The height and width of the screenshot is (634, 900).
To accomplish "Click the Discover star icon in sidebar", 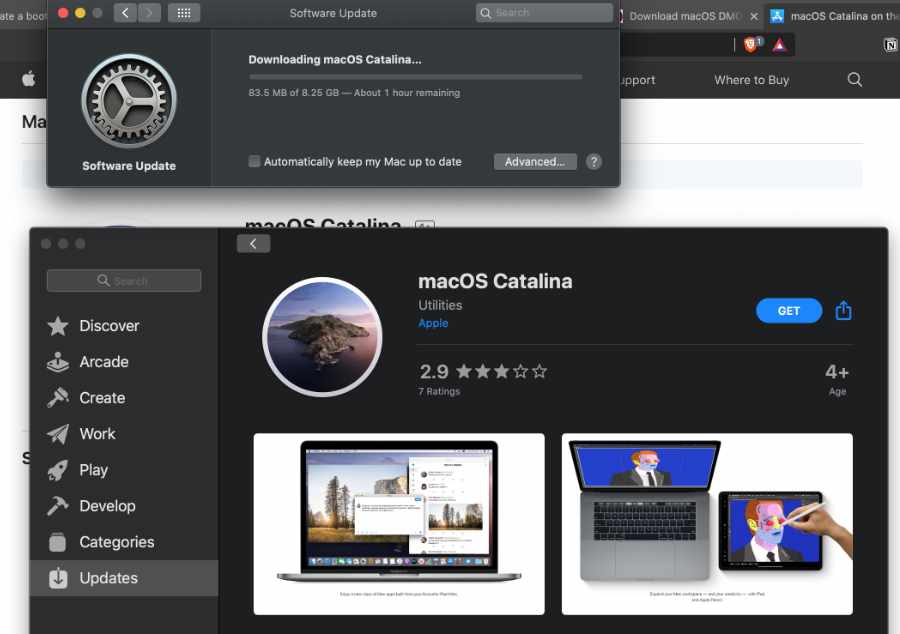I will click(x=58, y=326).
